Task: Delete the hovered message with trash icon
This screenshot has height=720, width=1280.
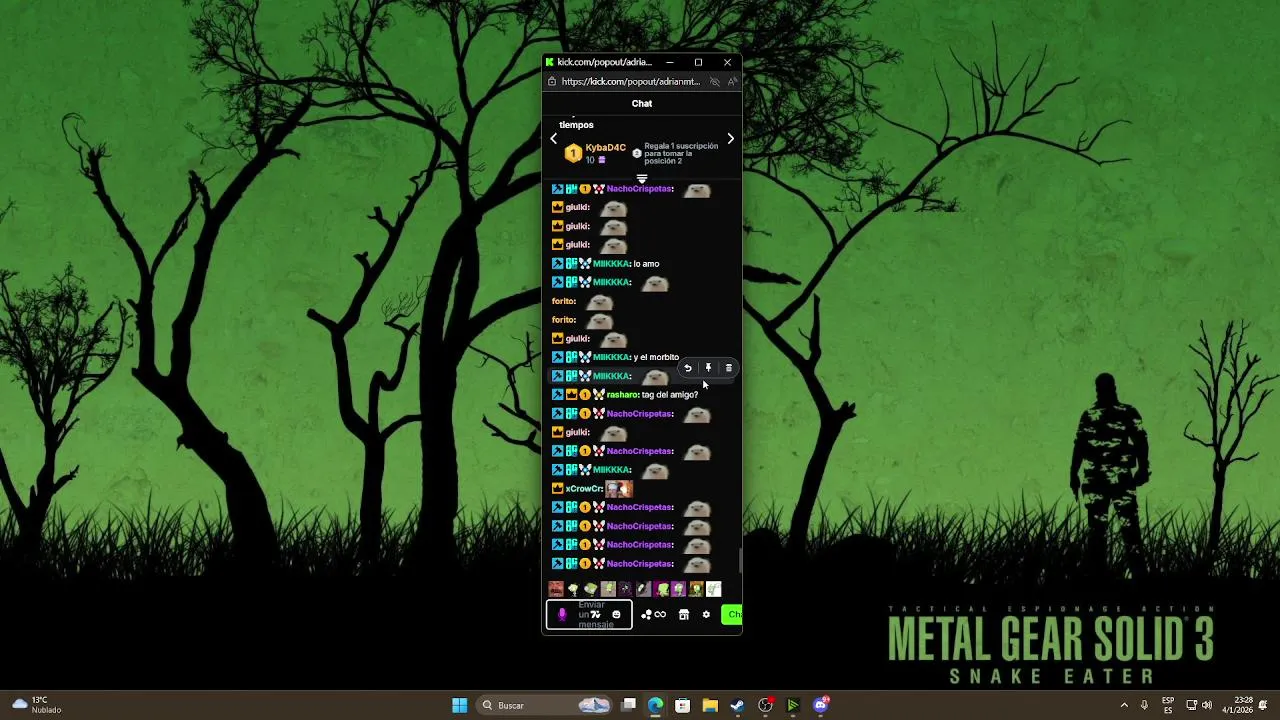Action: coord(728,368)
